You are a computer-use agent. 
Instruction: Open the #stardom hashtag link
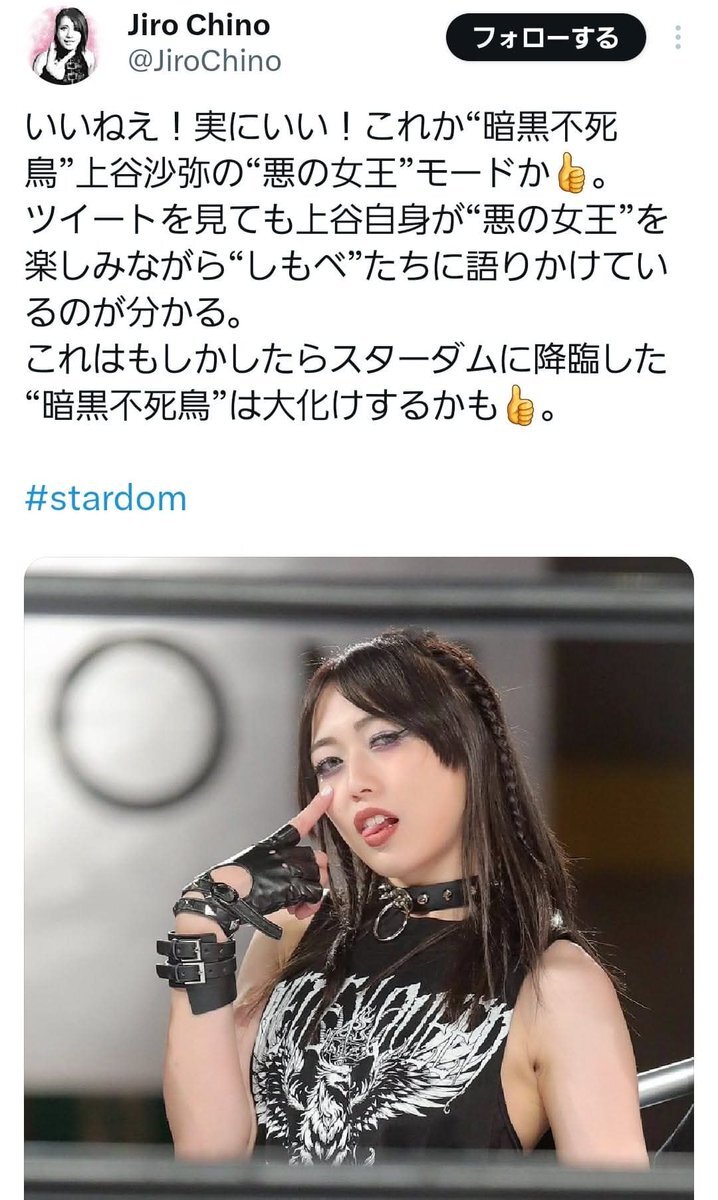click(106, 498)
